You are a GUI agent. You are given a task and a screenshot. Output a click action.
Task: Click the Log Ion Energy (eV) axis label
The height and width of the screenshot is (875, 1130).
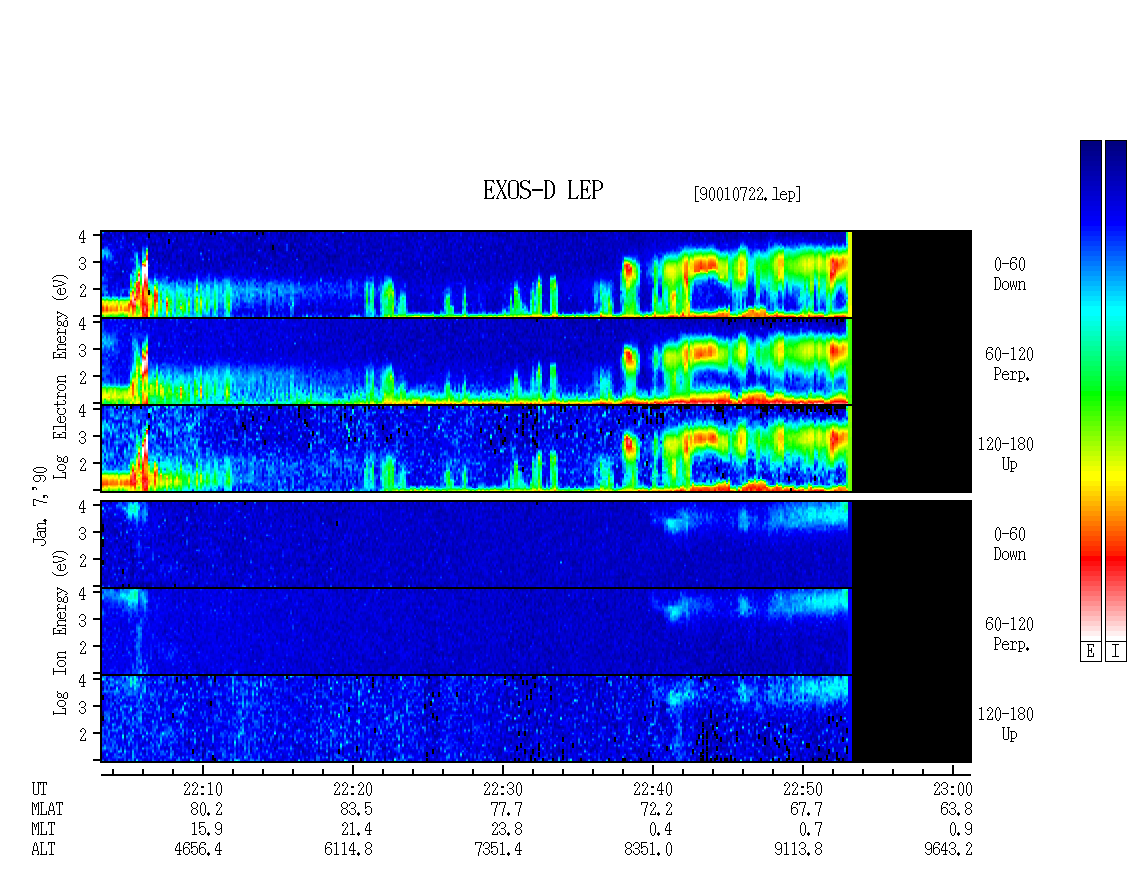[61, 633]
